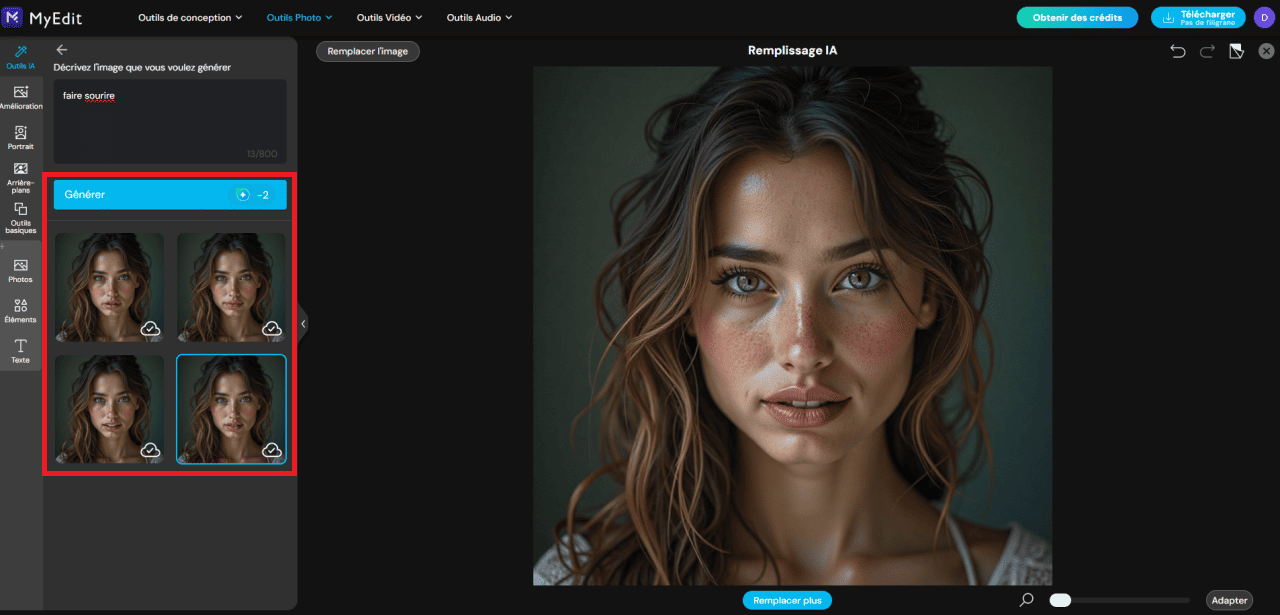This screenshot has width=1280, height=615.
Task: Click the back arrow in panel
Action: coord(62,49)
